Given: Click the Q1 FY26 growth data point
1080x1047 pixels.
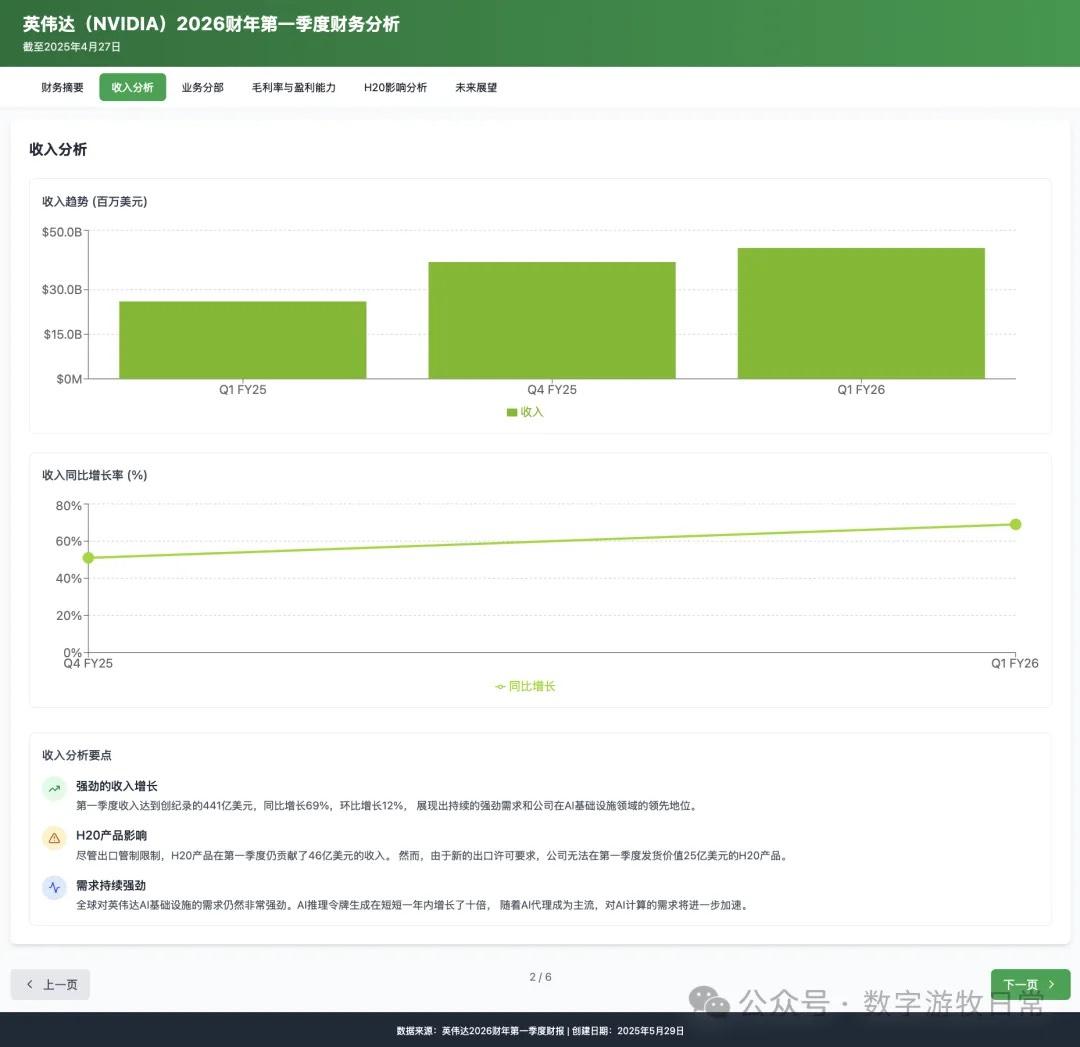Looking at the screenshot, I should (x=1015, y=524).
